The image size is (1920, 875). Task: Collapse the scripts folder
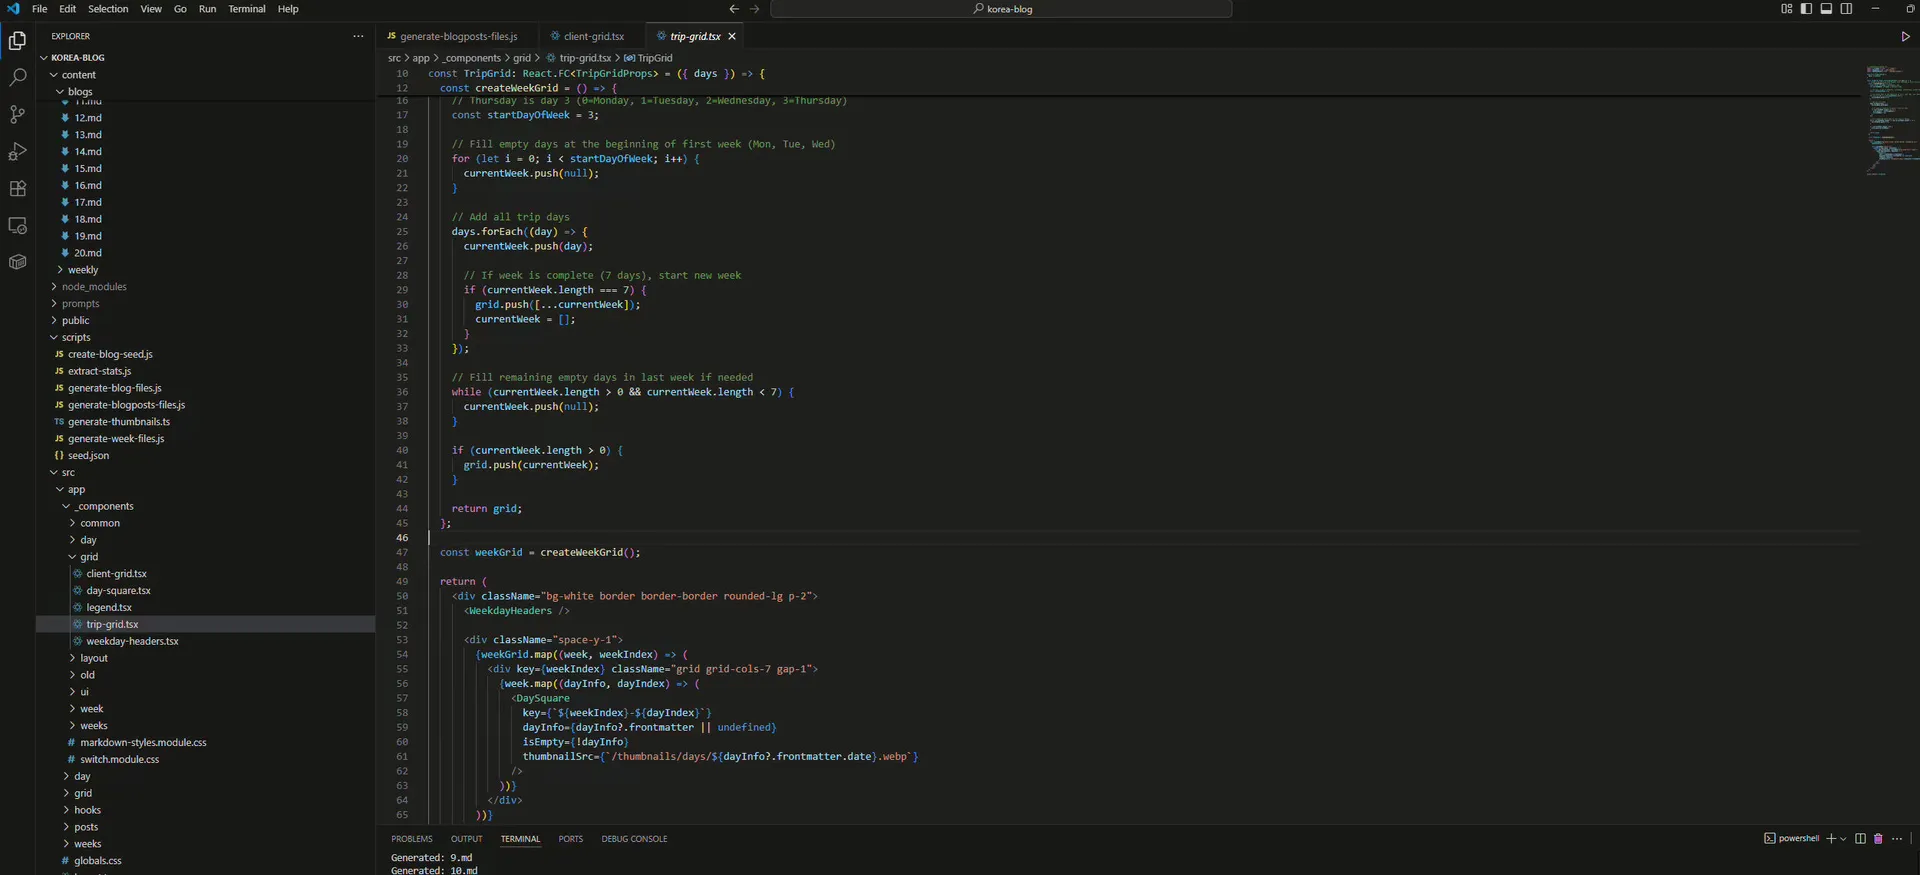(x=76, y=337)
